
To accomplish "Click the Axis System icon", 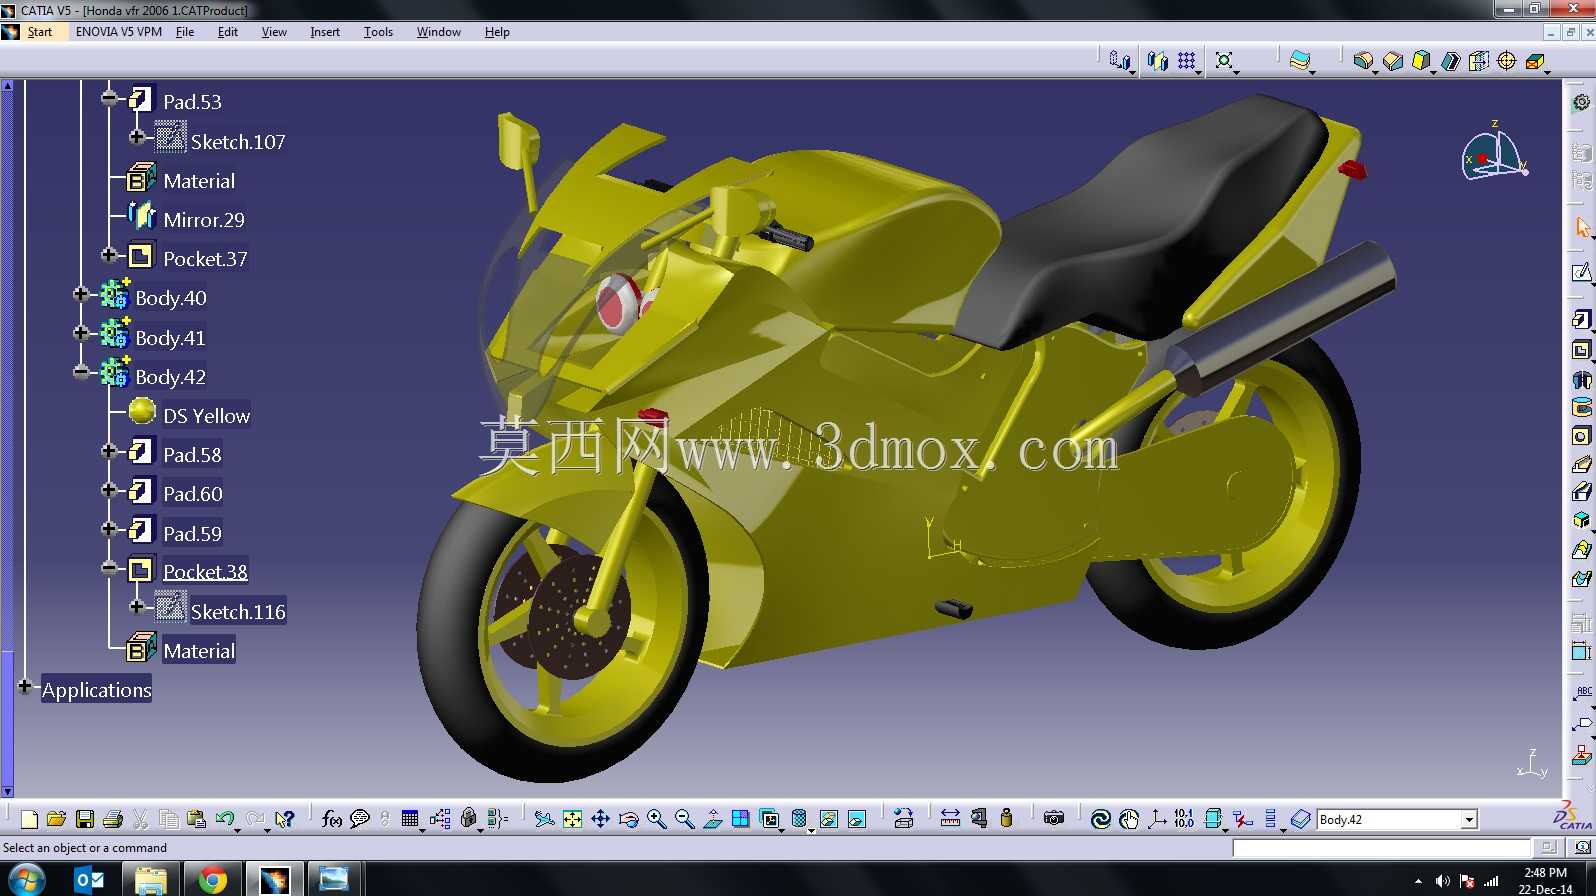I will (1157, 819).
